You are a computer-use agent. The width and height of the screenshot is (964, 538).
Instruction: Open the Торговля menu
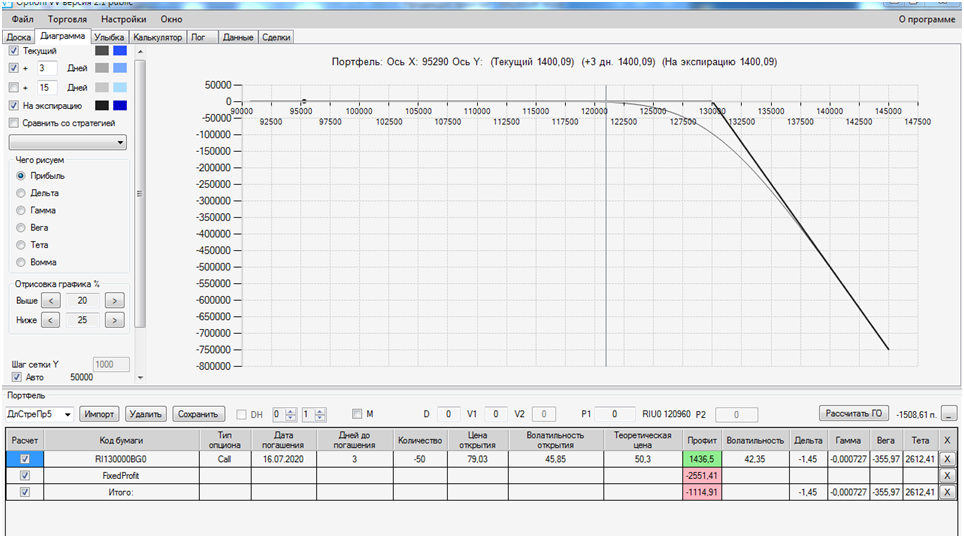(x=68, y=19)
